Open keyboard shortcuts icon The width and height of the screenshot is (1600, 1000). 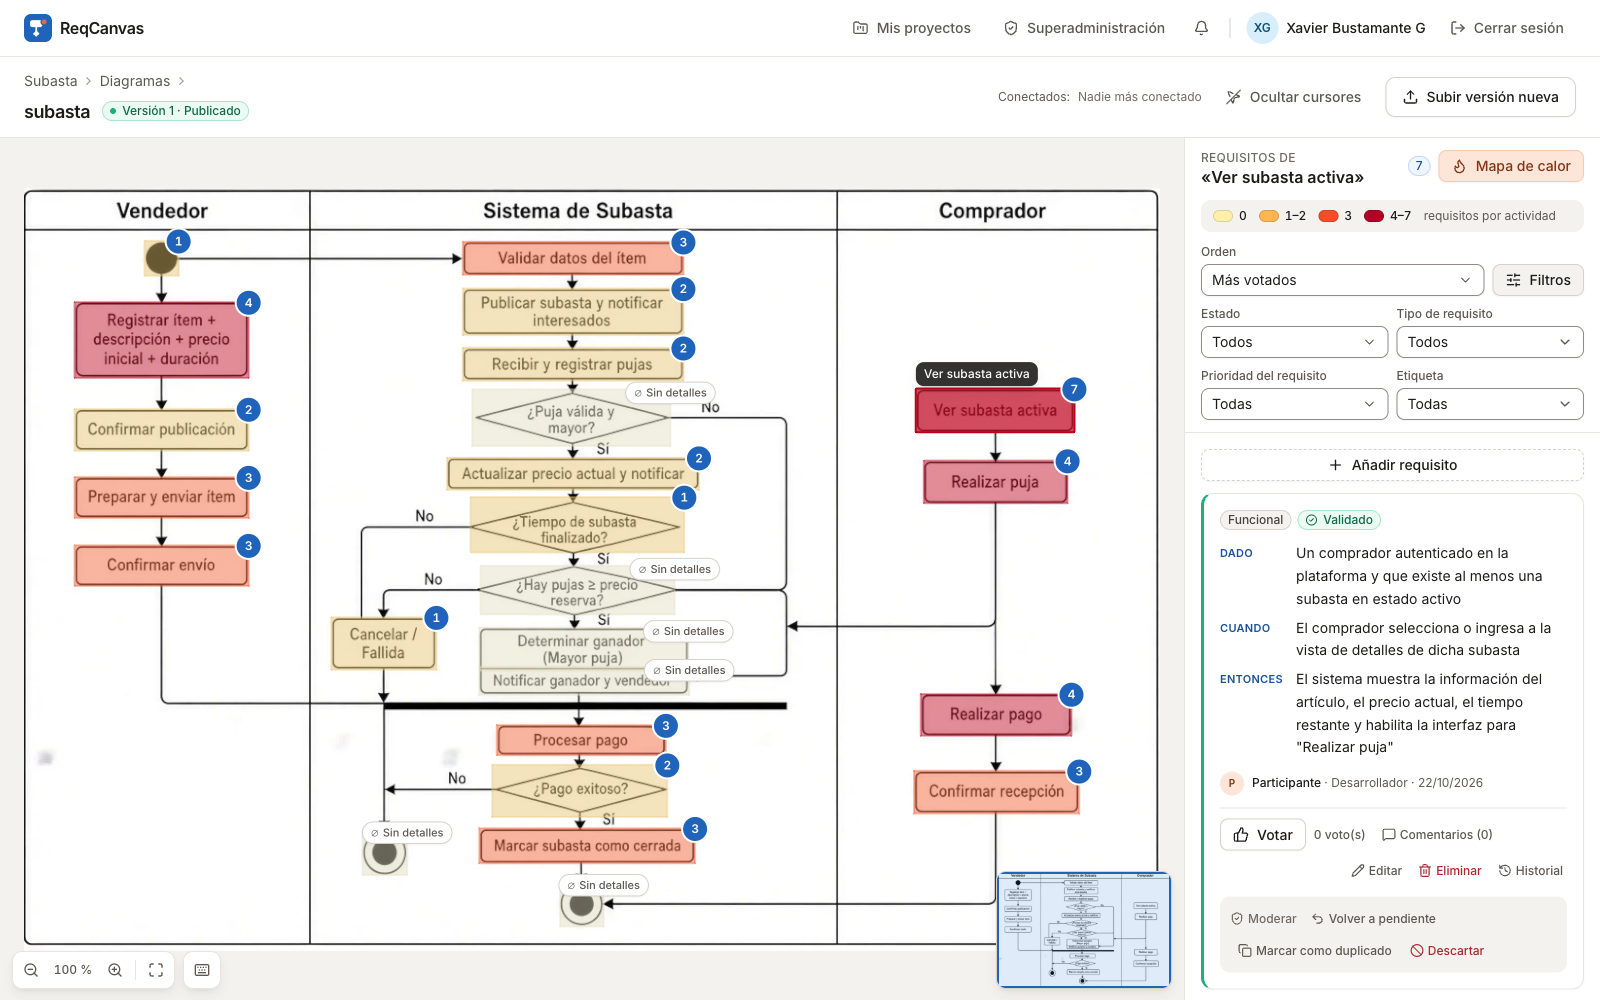click(x=202, y=970)
